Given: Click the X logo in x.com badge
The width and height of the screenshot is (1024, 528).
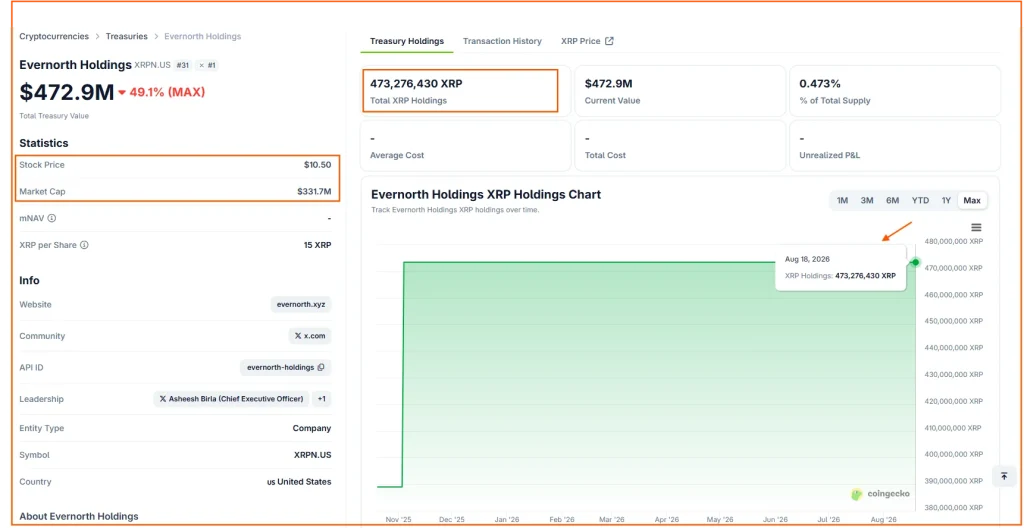Looking at the screenshot, I should [298, 336].
